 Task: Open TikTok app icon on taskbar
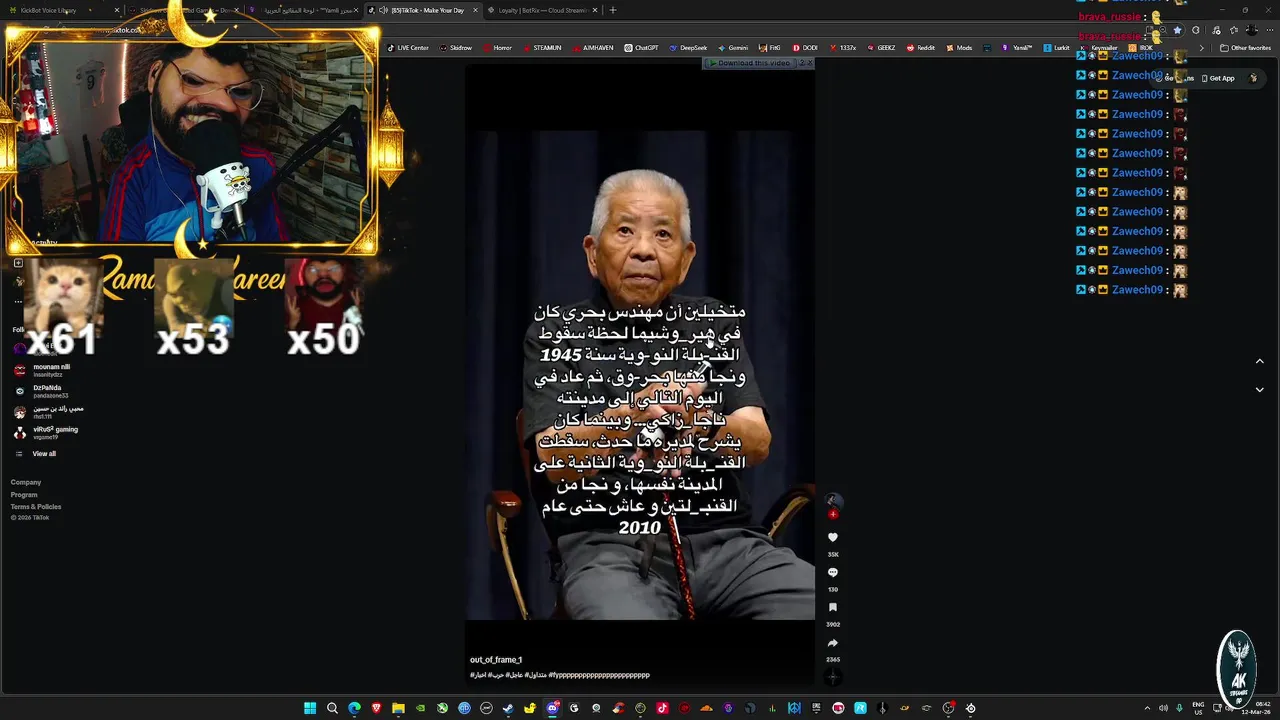pos(662,708)
